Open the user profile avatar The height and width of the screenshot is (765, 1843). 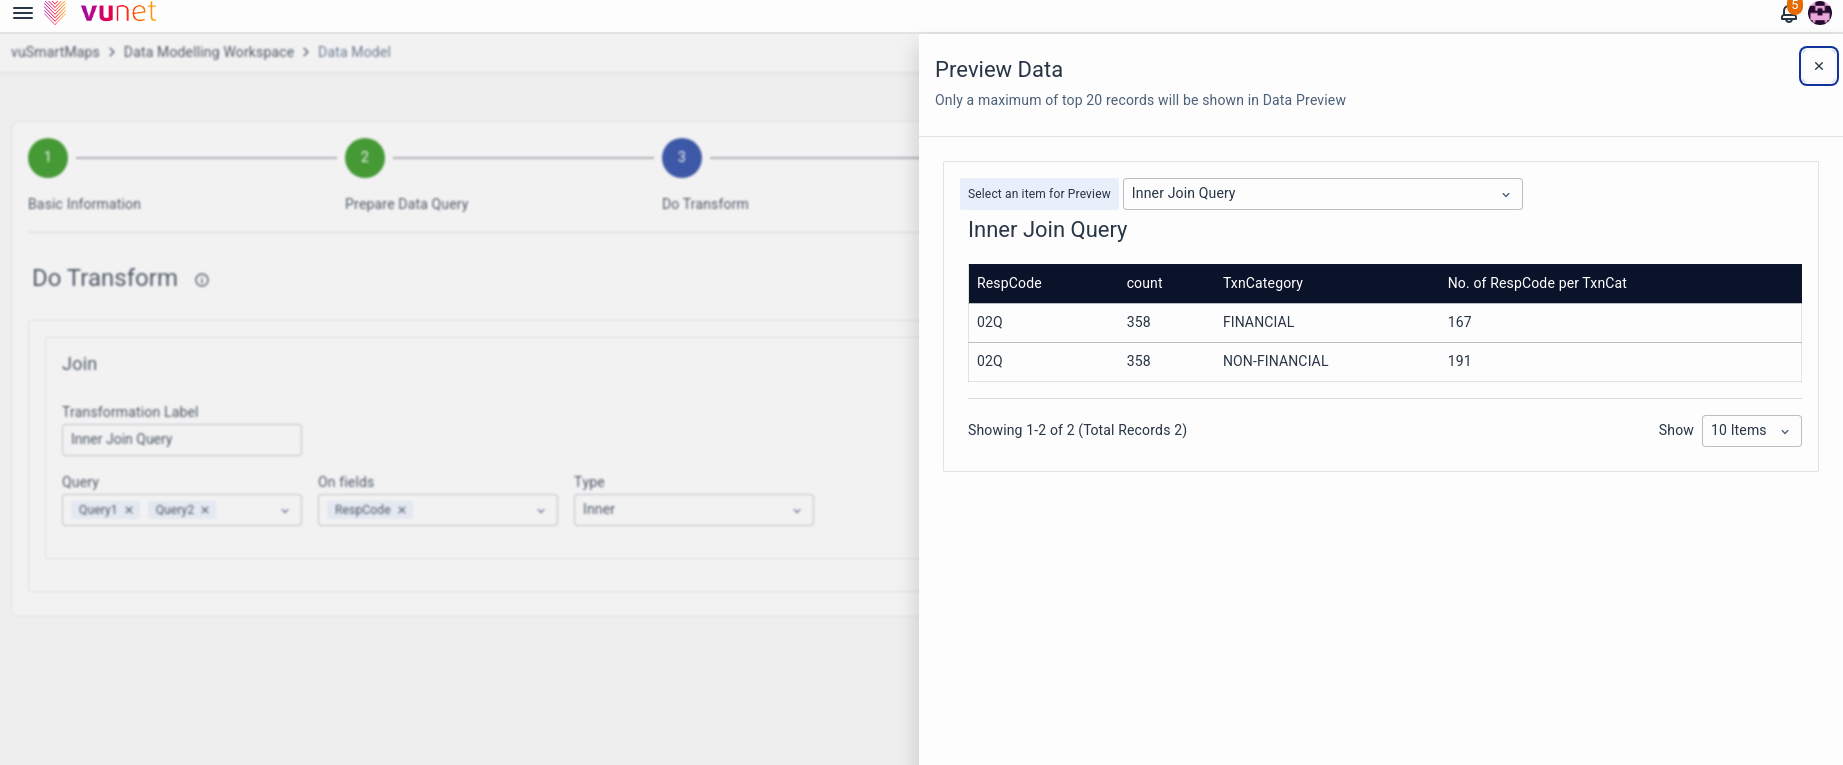[1820, 14]
